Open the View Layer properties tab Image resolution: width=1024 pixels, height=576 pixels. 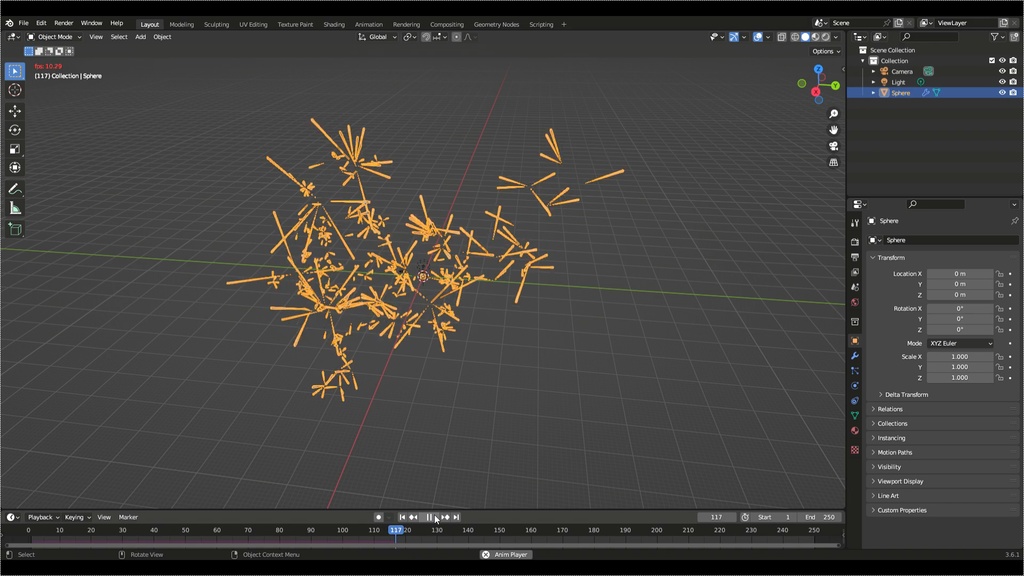coord(855,272)
